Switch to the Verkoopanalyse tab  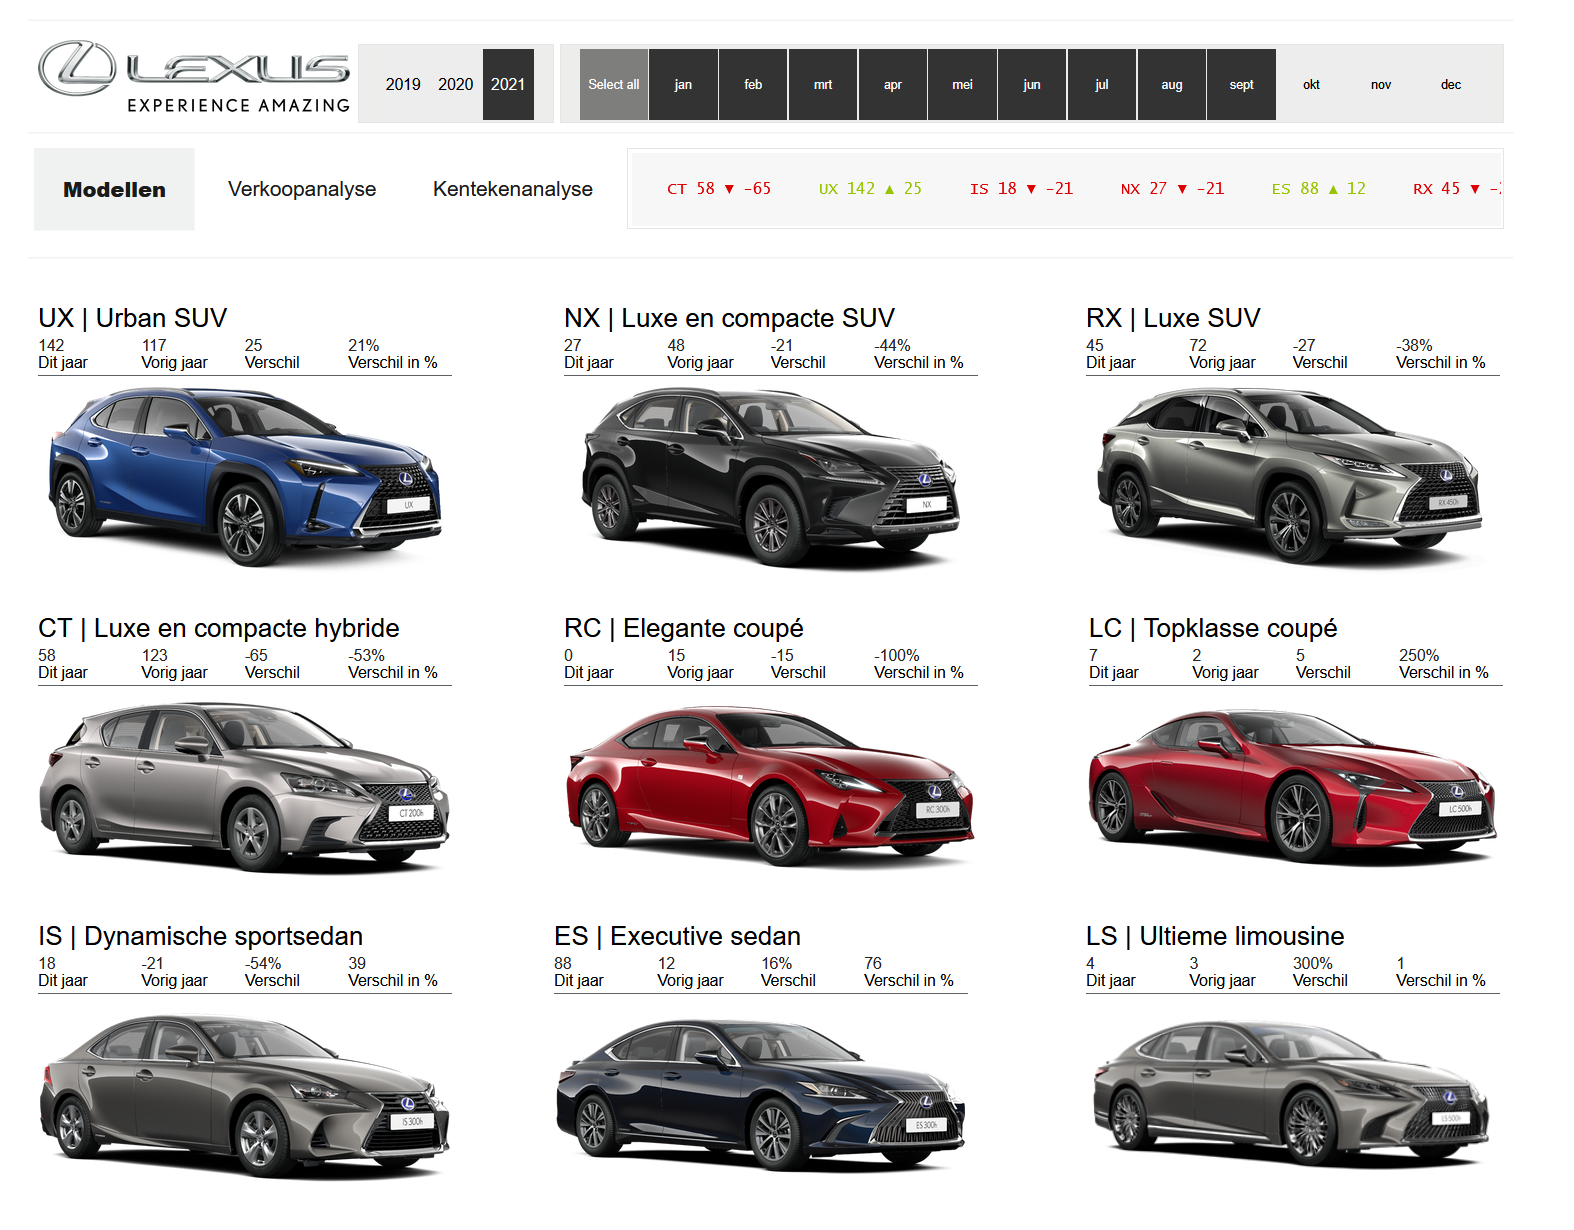pos(302,189)
